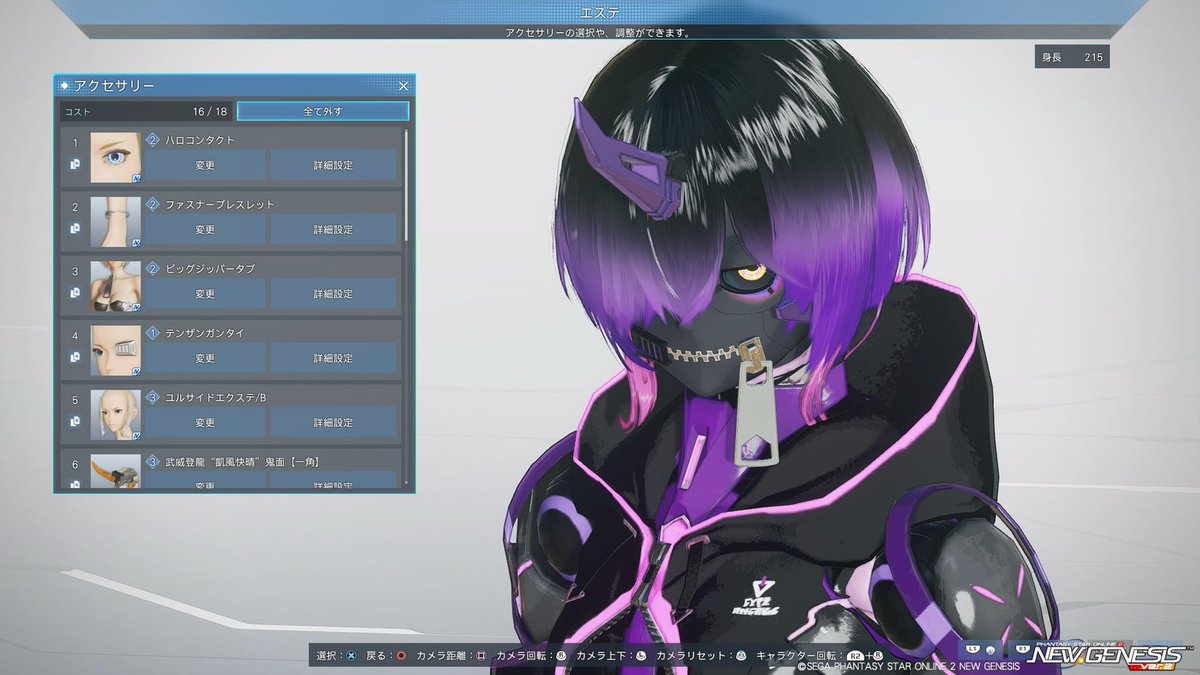This screenshot has height=675, width=1200.
Task: Click the テンザンガンタイ item name
Action: (205, 333)
